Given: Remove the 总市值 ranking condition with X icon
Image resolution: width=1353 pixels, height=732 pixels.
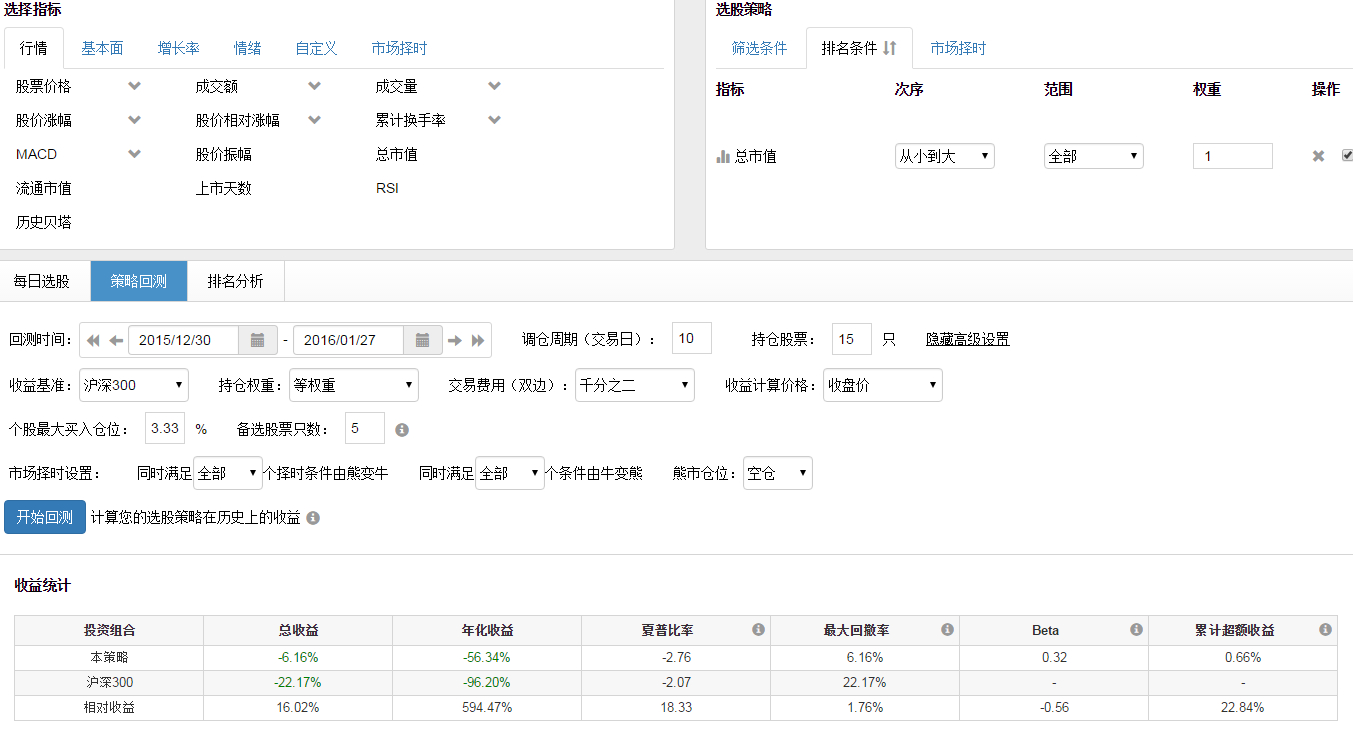Looking at the screenshot, I should tap(1318, 156).
